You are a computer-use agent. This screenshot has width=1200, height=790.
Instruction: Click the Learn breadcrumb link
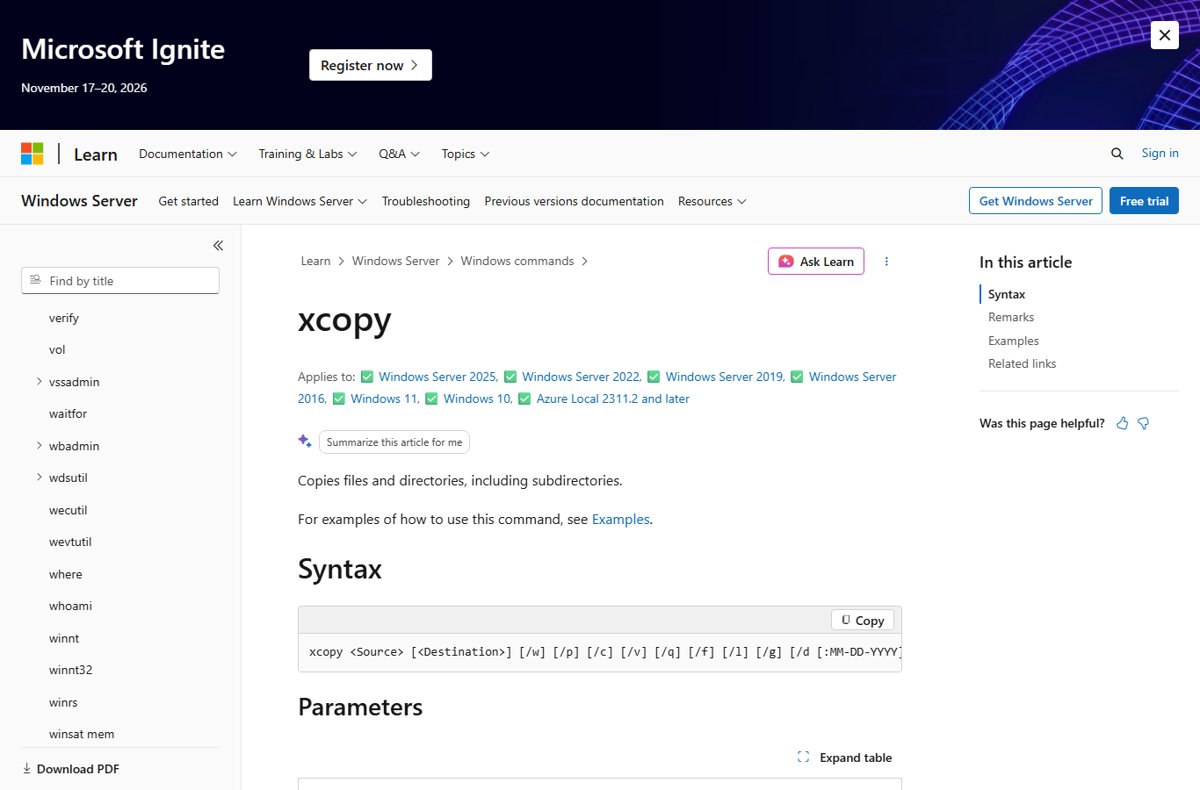[x=315, y=261]
